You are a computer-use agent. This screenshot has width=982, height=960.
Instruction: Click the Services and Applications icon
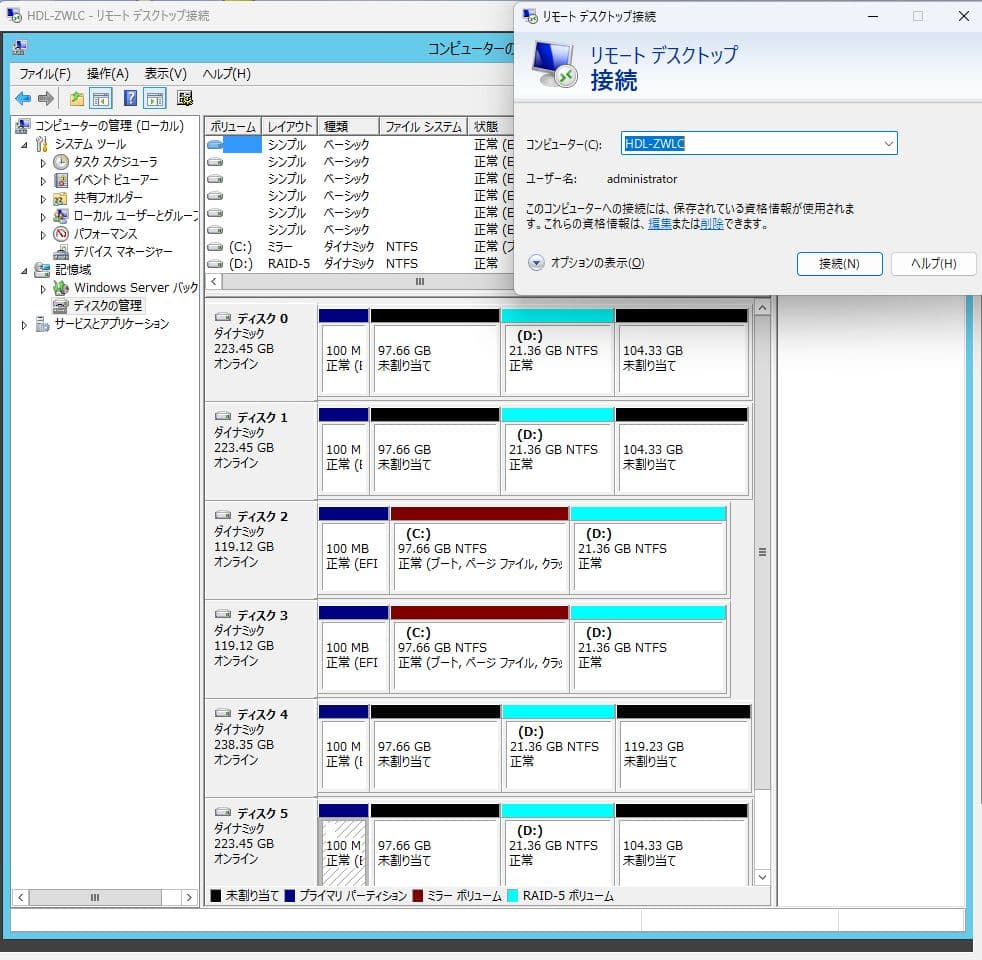click(x=42, y=324)
